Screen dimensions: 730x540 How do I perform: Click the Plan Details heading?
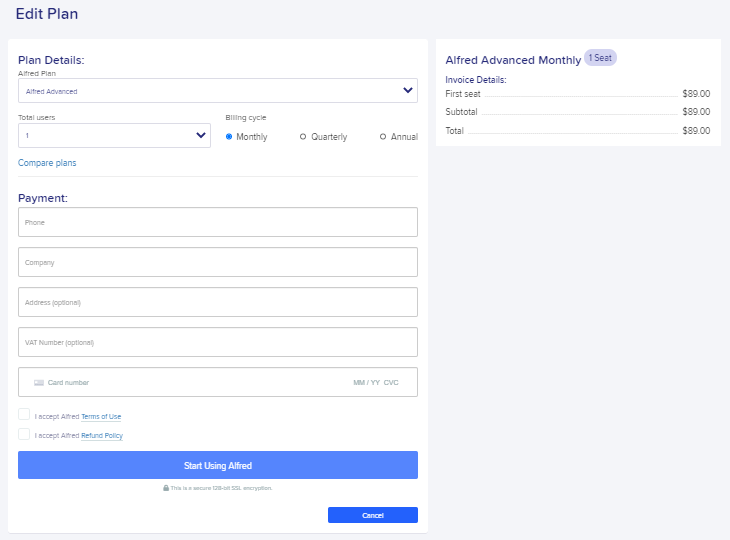pyautogui.click(x=51, y=60)
